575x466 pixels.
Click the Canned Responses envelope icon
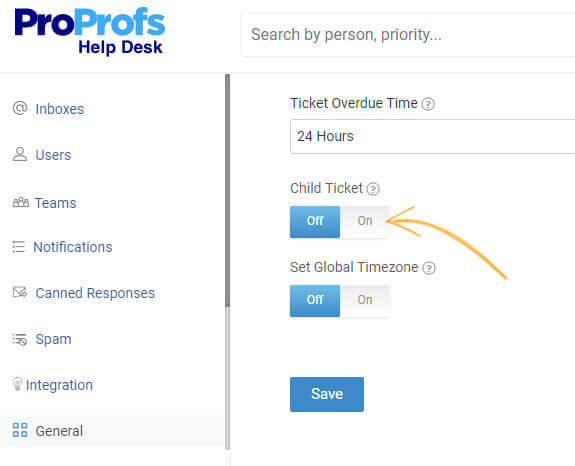pyautogui.click(x=20, y=292)
